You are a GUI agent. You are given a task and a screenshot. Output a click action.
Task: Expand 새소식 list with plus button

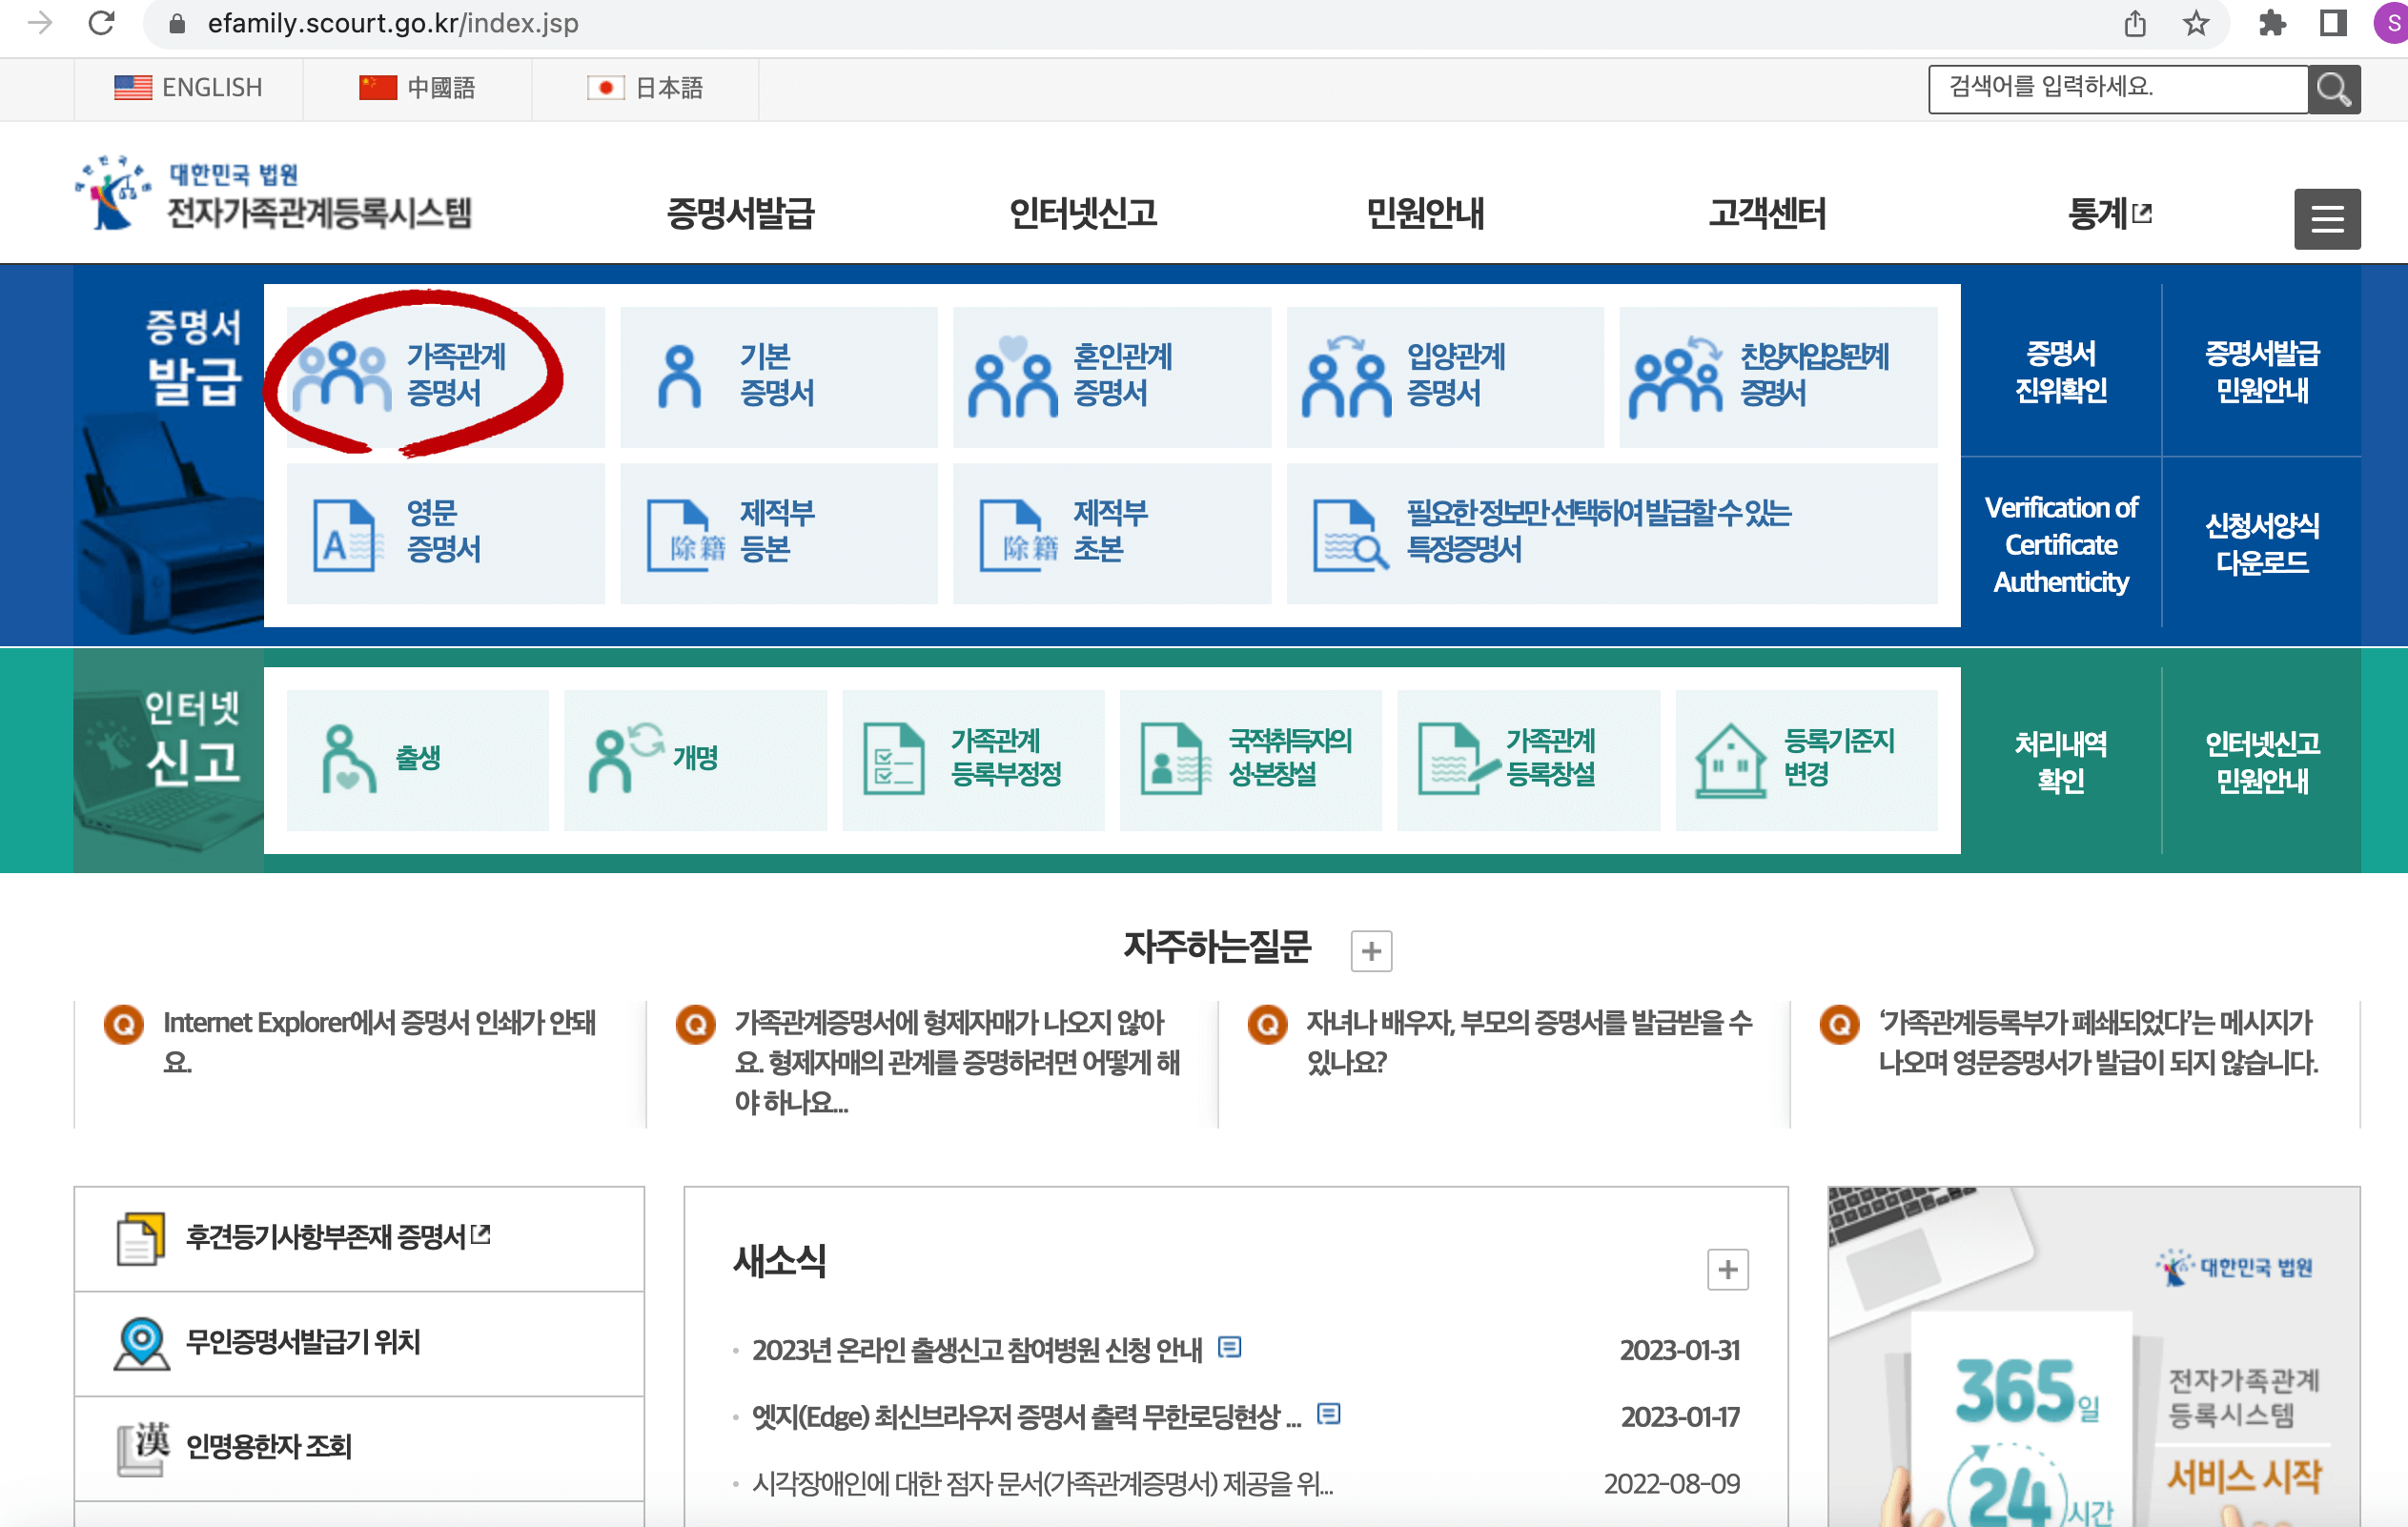1727,1269
